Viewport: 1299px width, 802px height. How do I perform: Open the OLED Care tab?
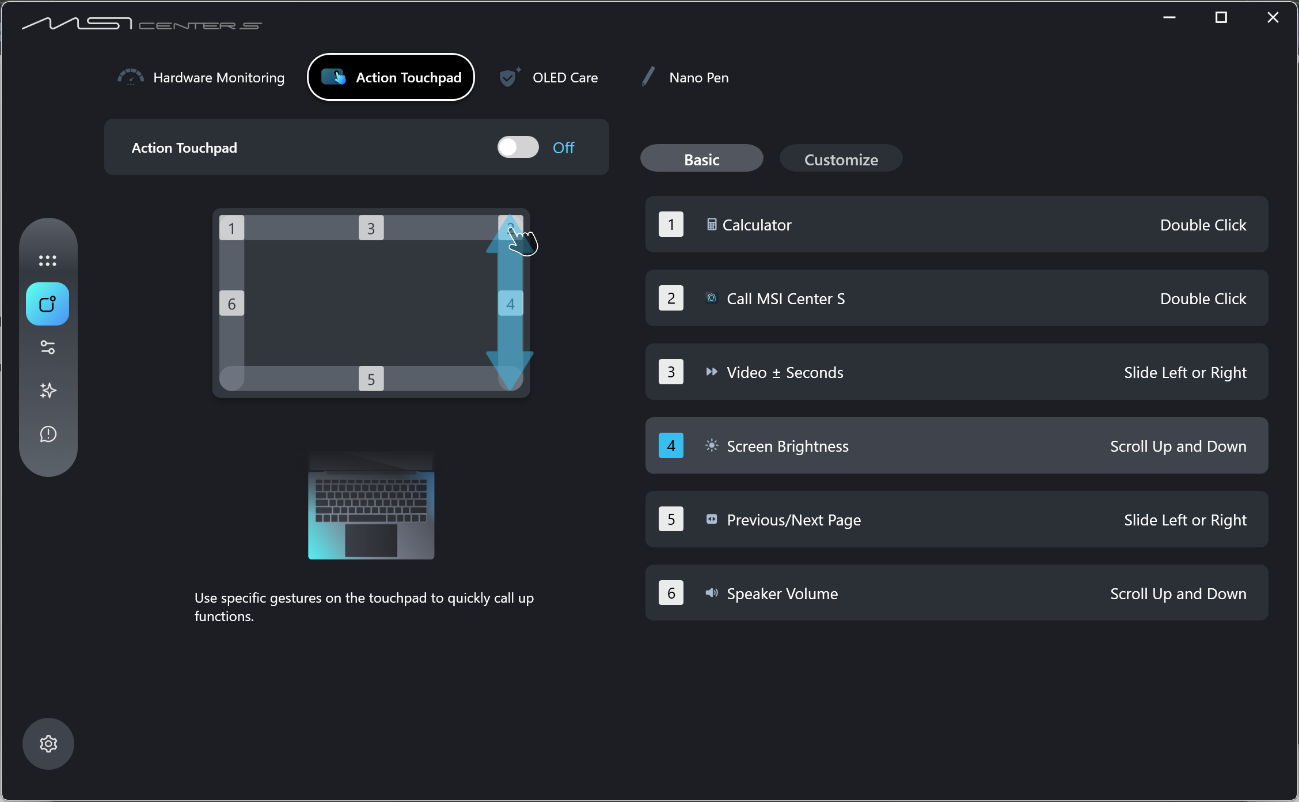click(549, 77)
